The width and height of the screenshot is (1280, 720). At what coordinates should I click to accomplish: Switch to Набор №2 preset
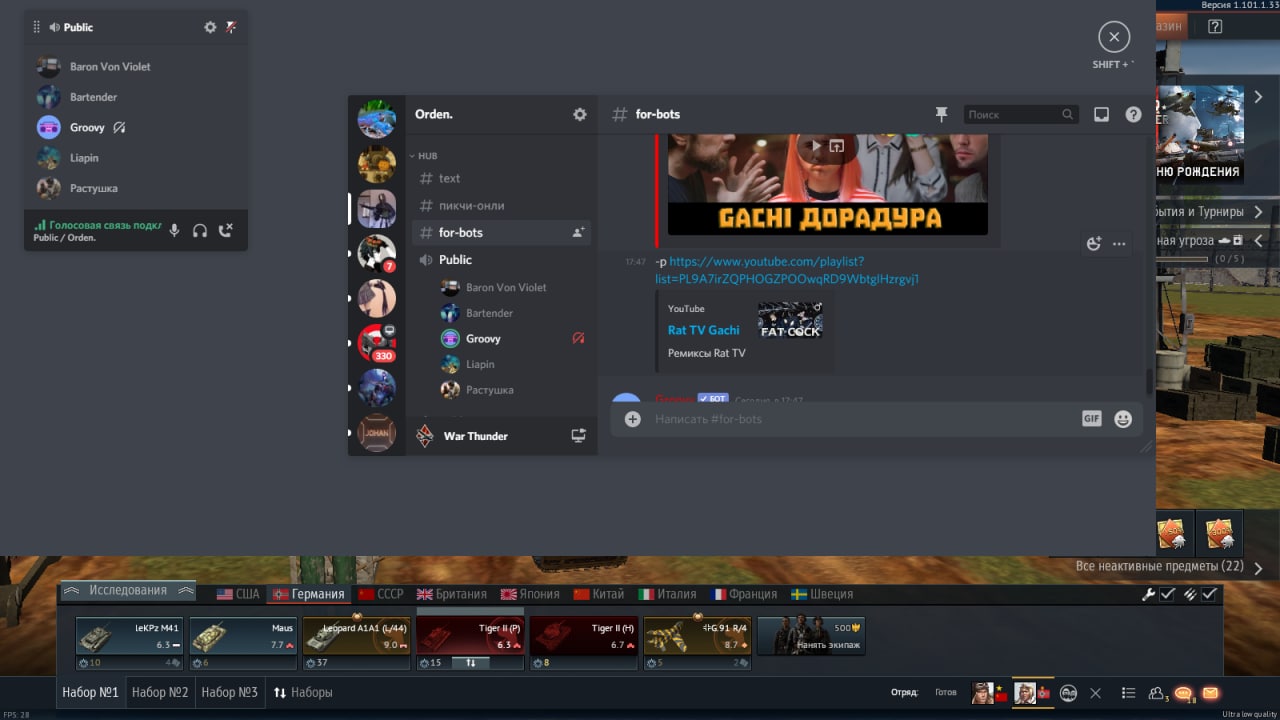(x=160, y=692)
